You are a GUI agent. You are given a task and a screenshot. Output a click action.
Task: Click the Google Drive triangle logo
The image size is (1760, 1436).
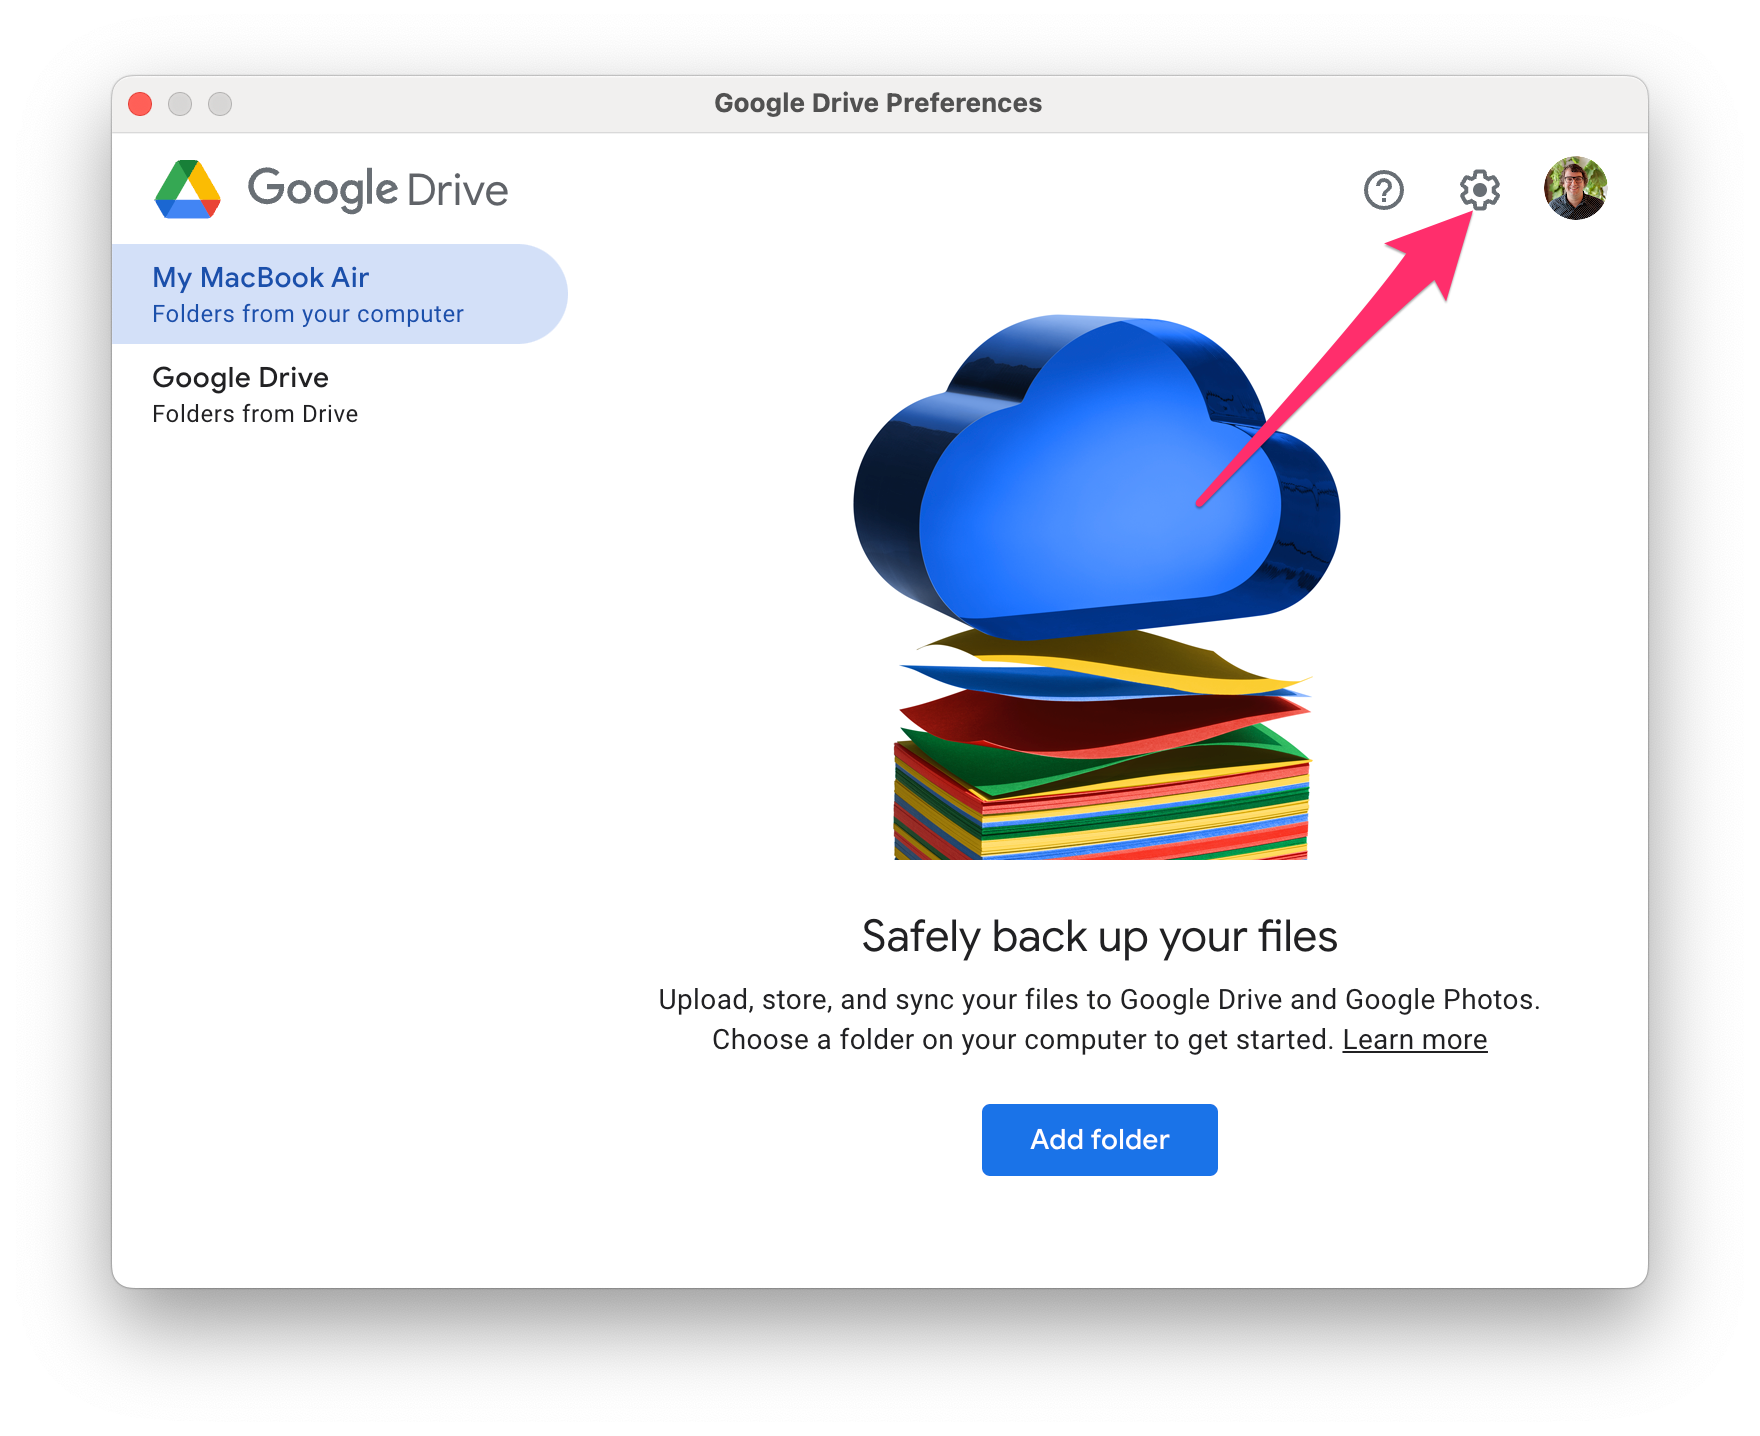[188, 189]
